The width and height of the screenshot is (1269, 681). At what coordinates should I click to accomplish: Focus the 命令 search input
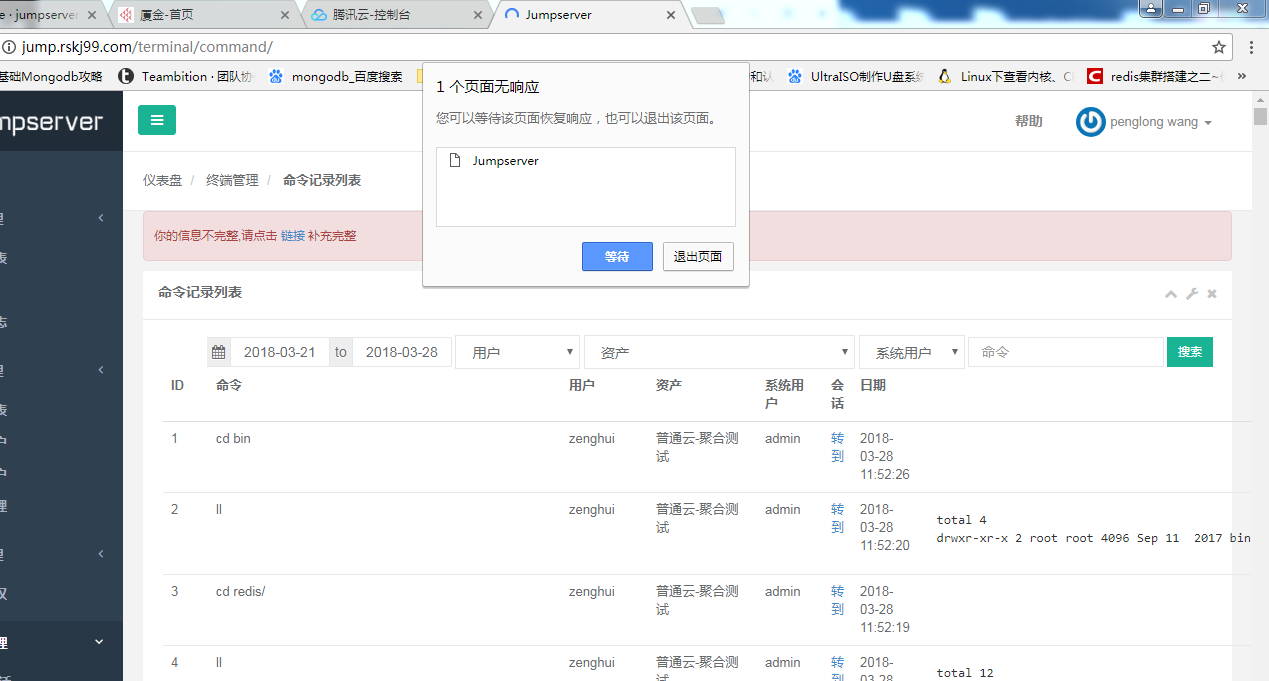point(1065,352)
